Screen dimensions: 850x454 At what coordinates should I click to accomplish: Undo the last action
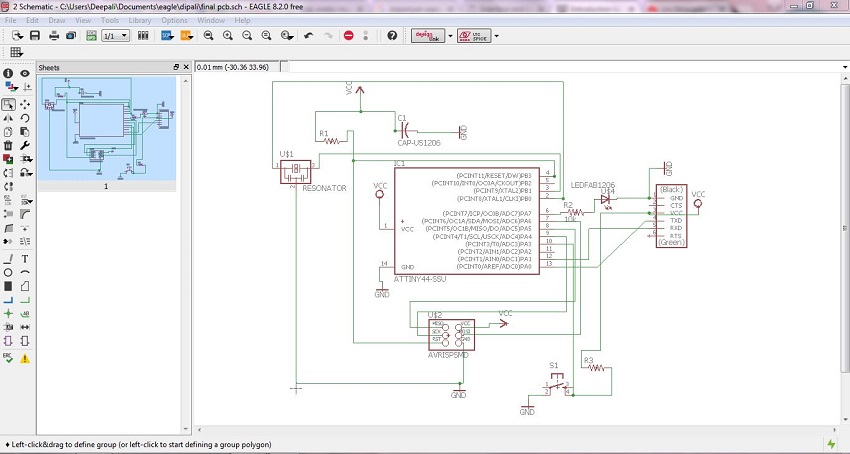(309, 35)
